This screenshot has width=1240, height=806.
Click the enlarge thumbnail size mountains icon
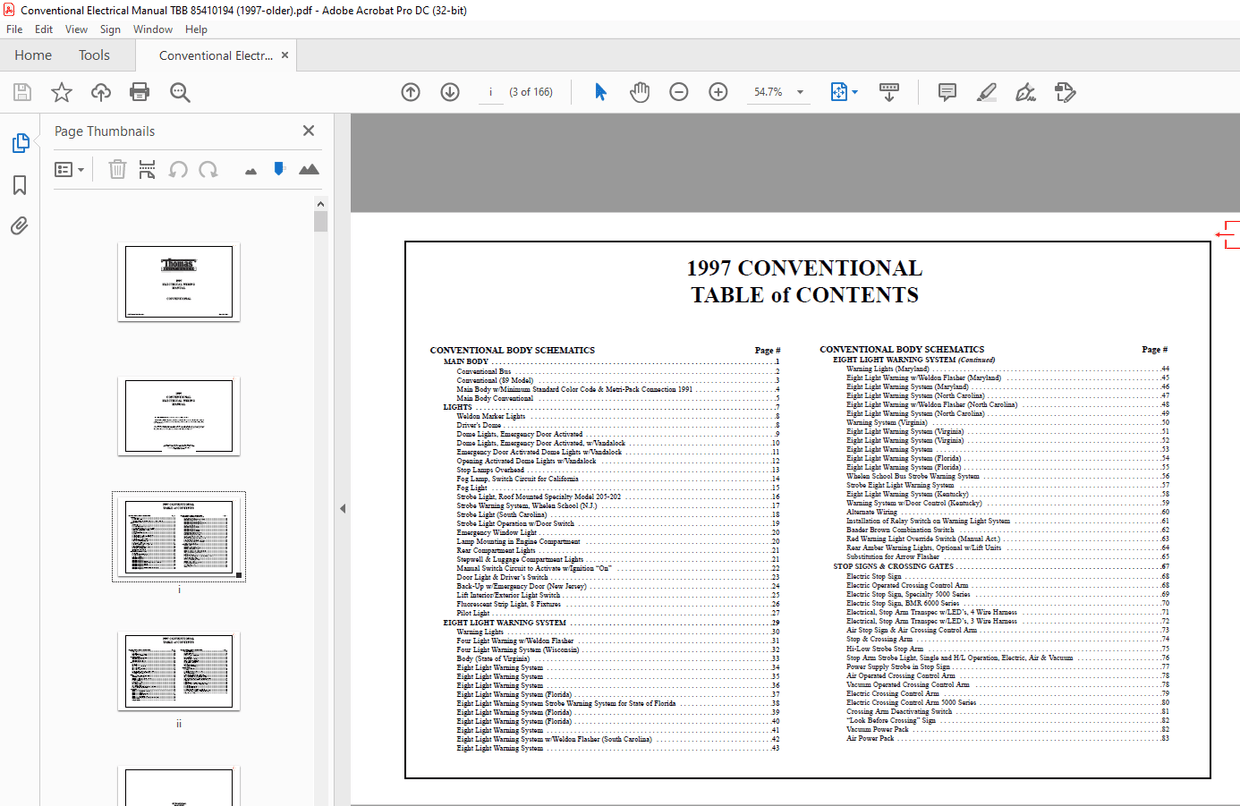click(x=309, y=170)
